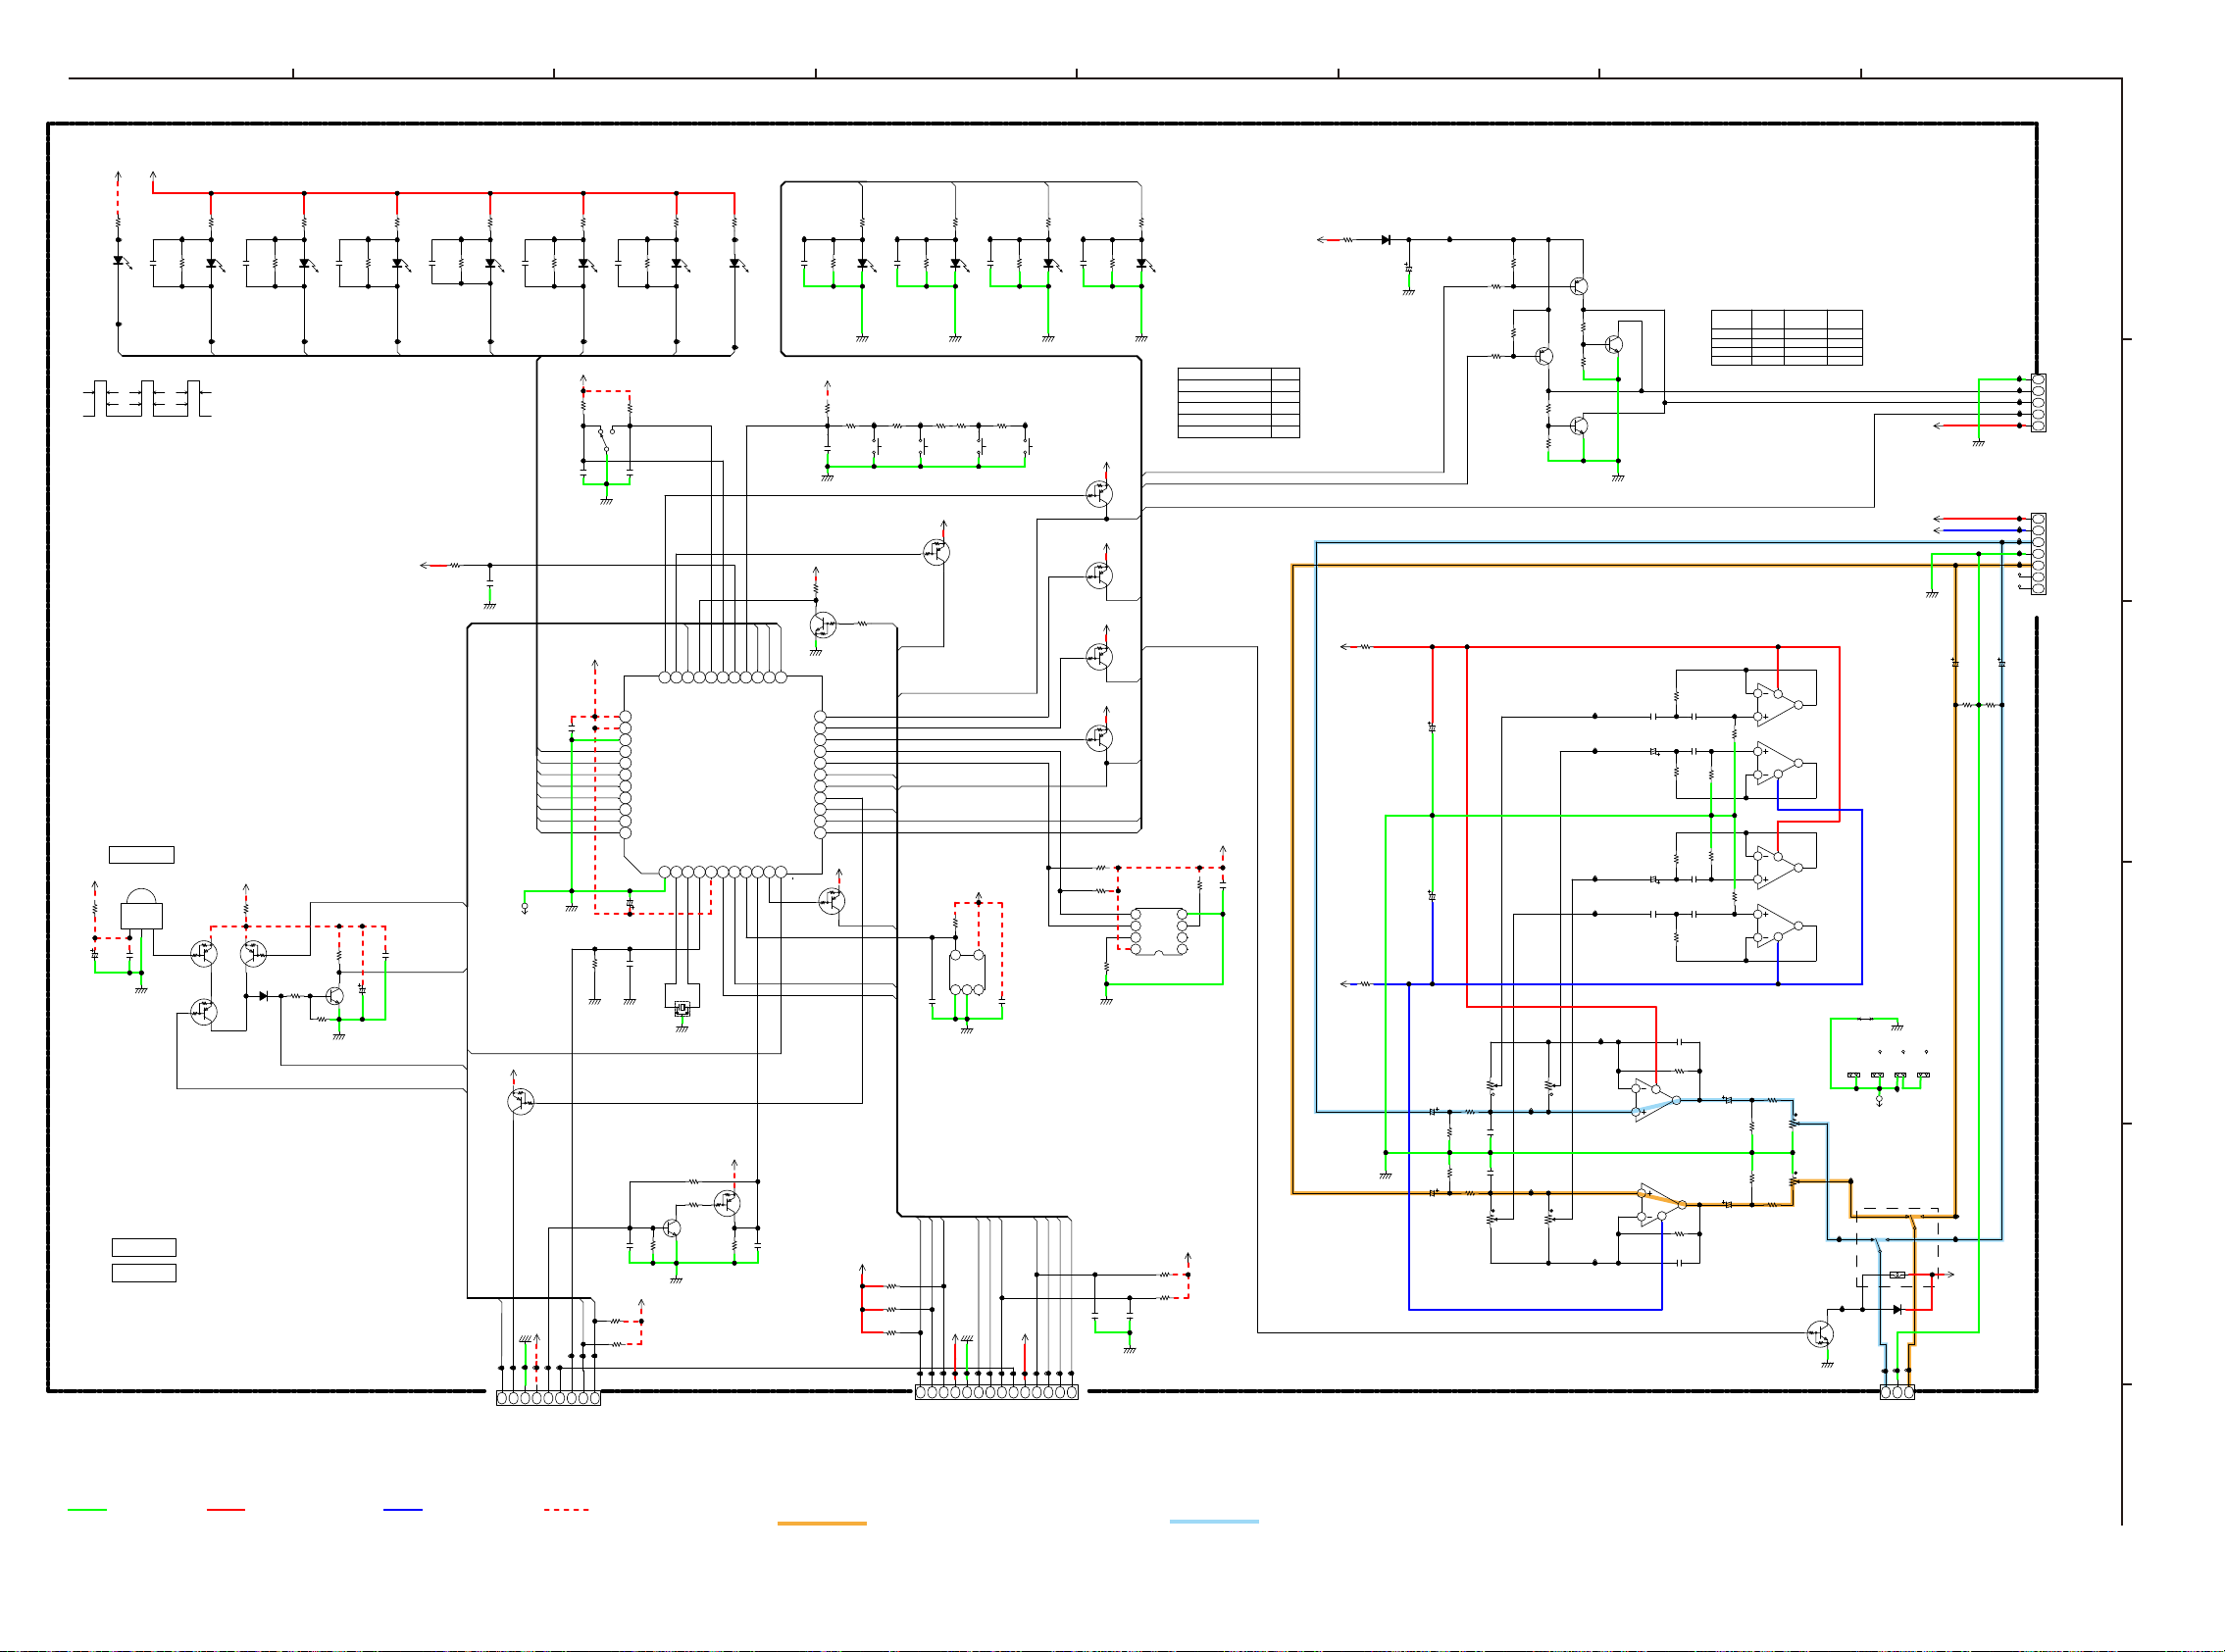This screenshot has width=2225, height=1652.
Task: Click the nine-pin connector at bottom left
Action: [x=548, y=1398]
